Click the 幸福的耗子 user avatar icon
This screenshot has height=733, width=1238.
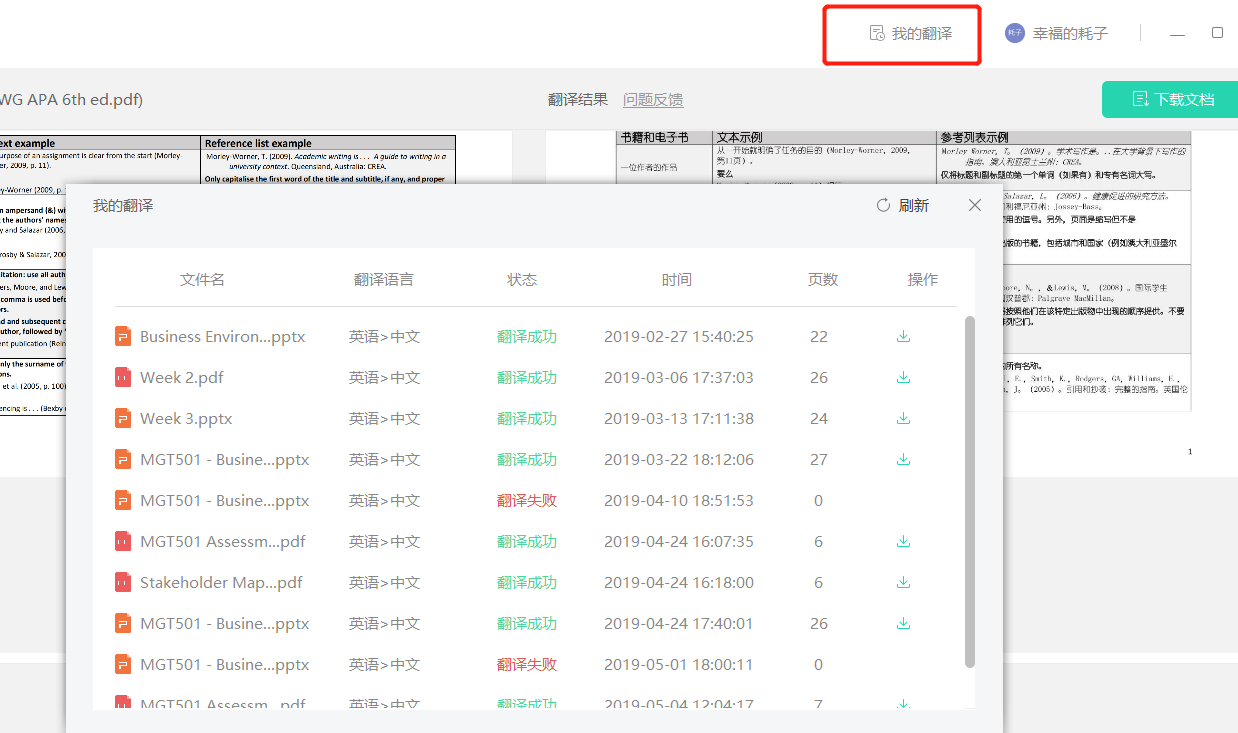pyautogui.click(x=1014, y=32)
